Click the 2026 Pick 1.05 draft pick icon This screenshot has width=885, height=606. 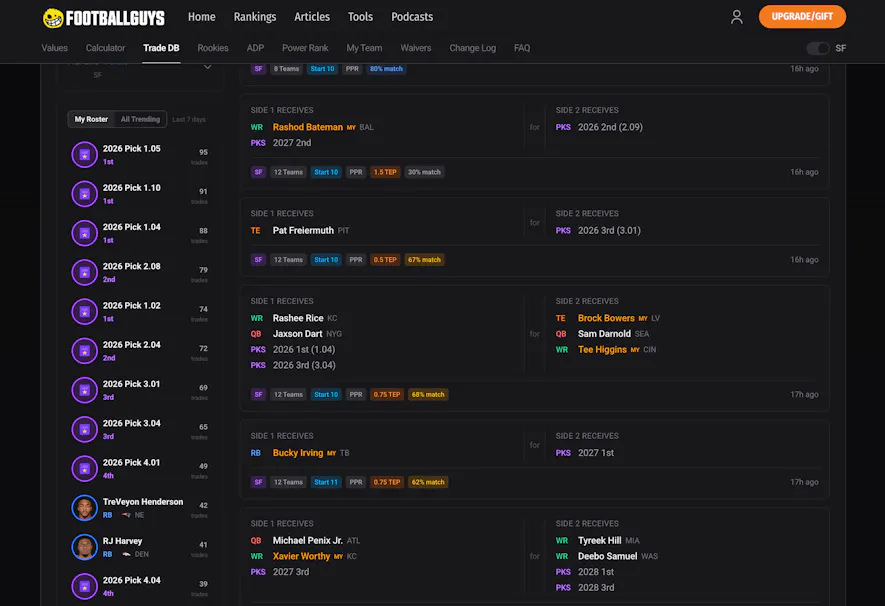[x=84, y=154]
